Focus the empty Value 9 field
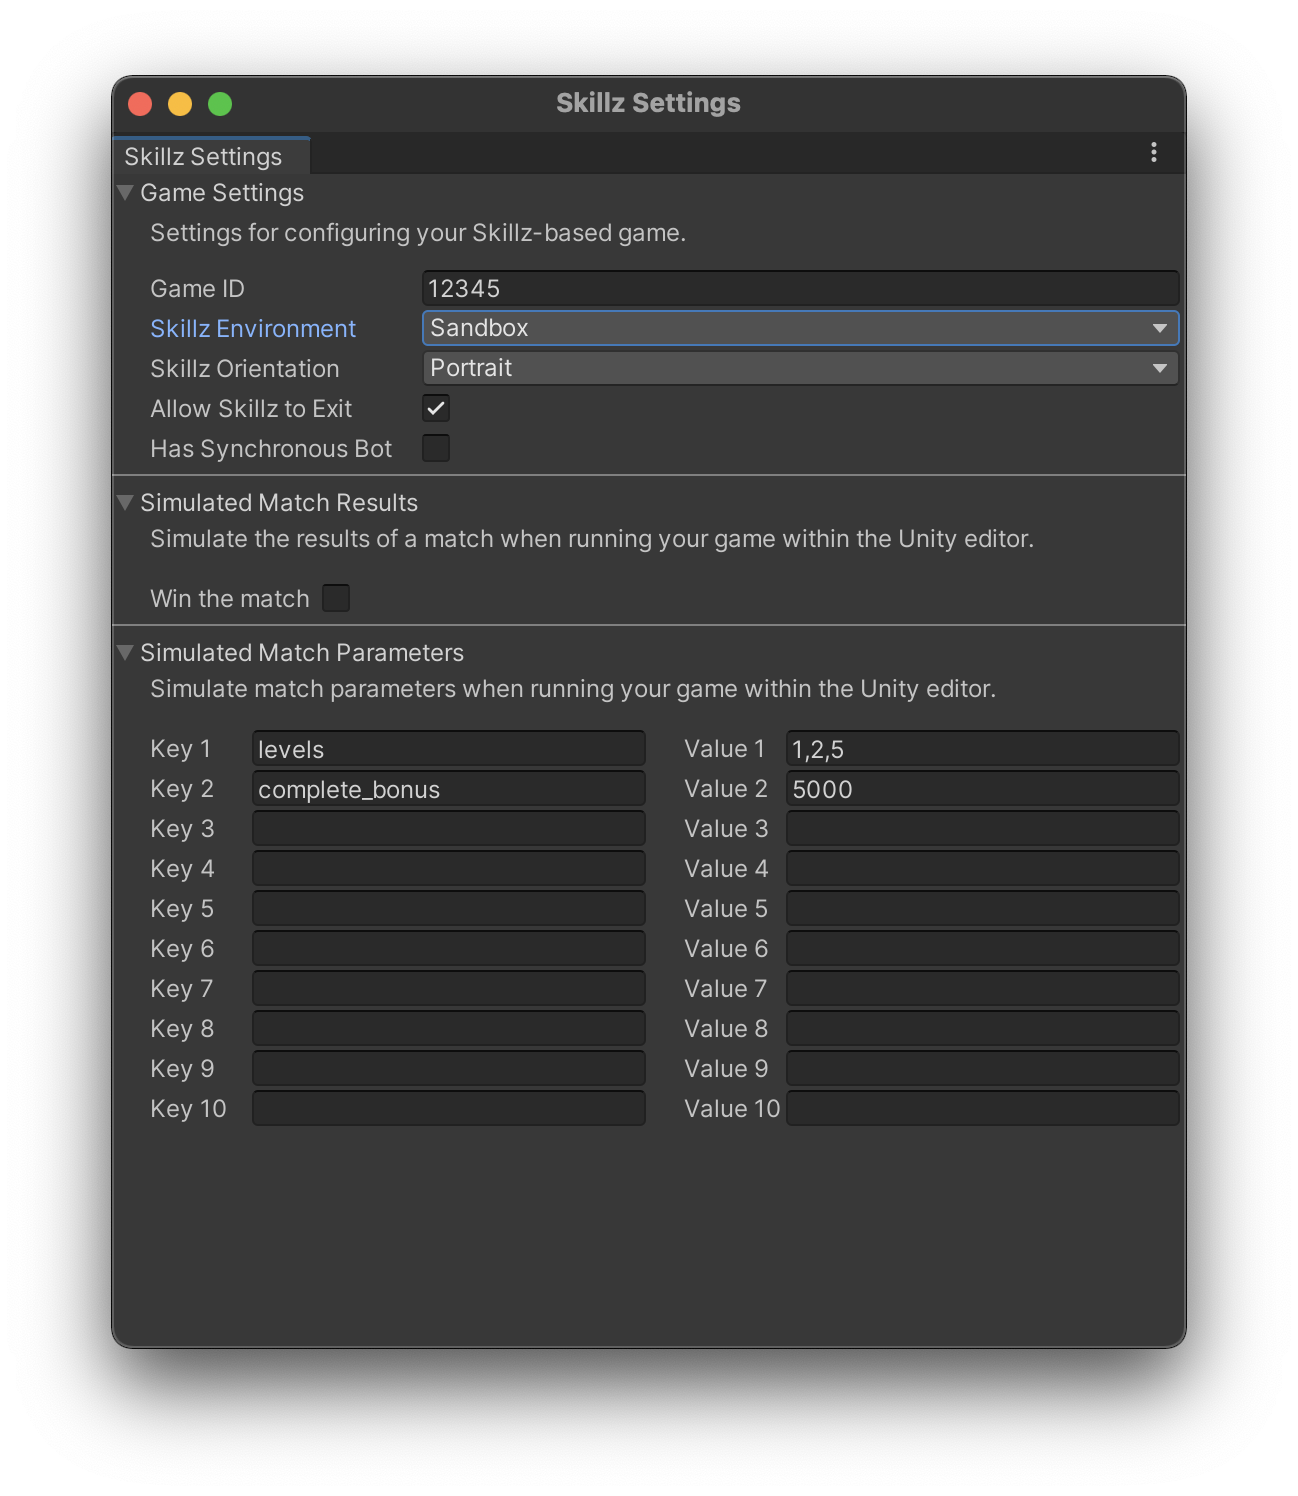The height and width of the screenshot is (1496, 1298). tap(982, 1069)
